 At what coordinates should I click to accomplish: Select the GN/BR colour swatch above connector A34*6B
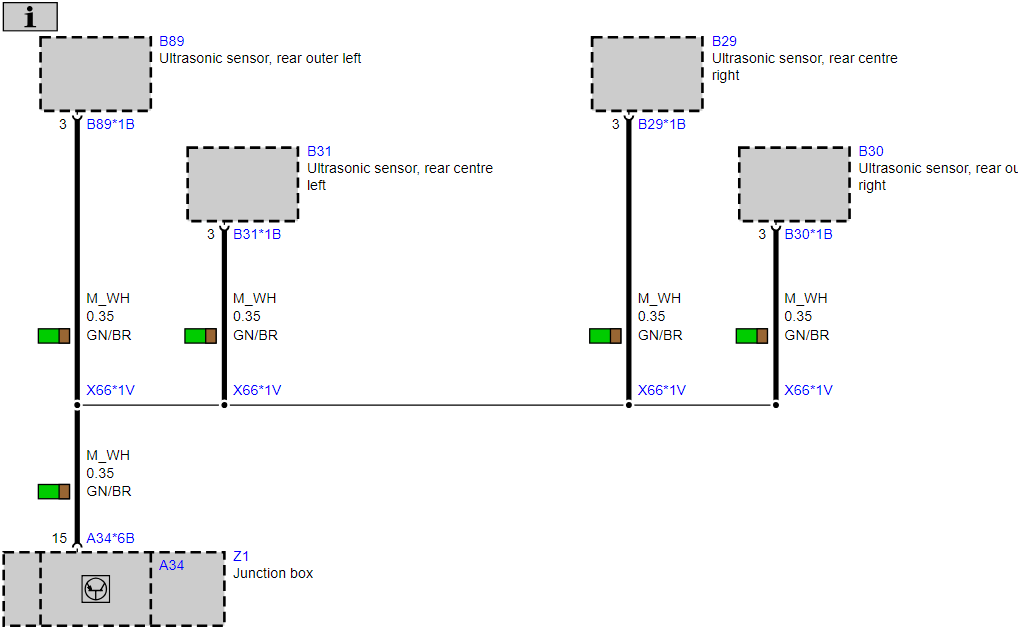click(x=54, y=491)
